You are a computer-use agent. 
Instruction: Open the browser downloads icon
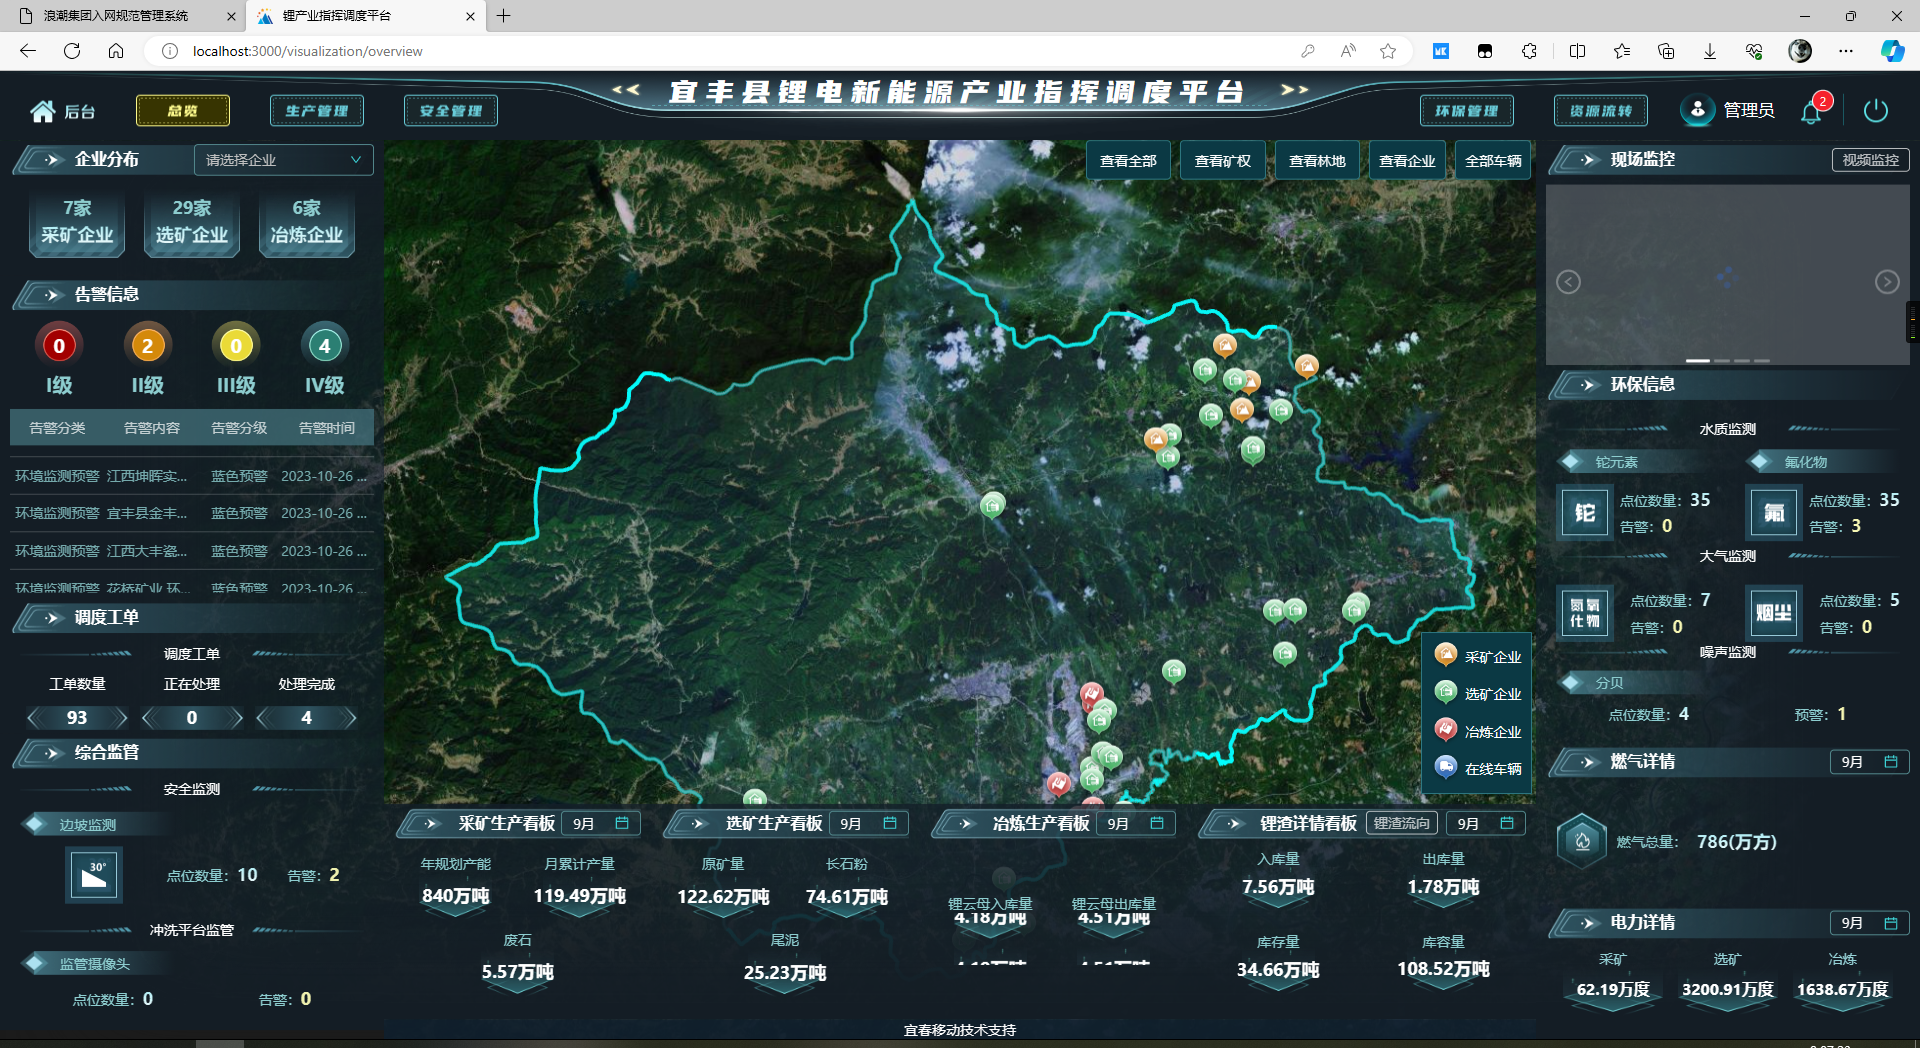click(x=1710, y=51)
